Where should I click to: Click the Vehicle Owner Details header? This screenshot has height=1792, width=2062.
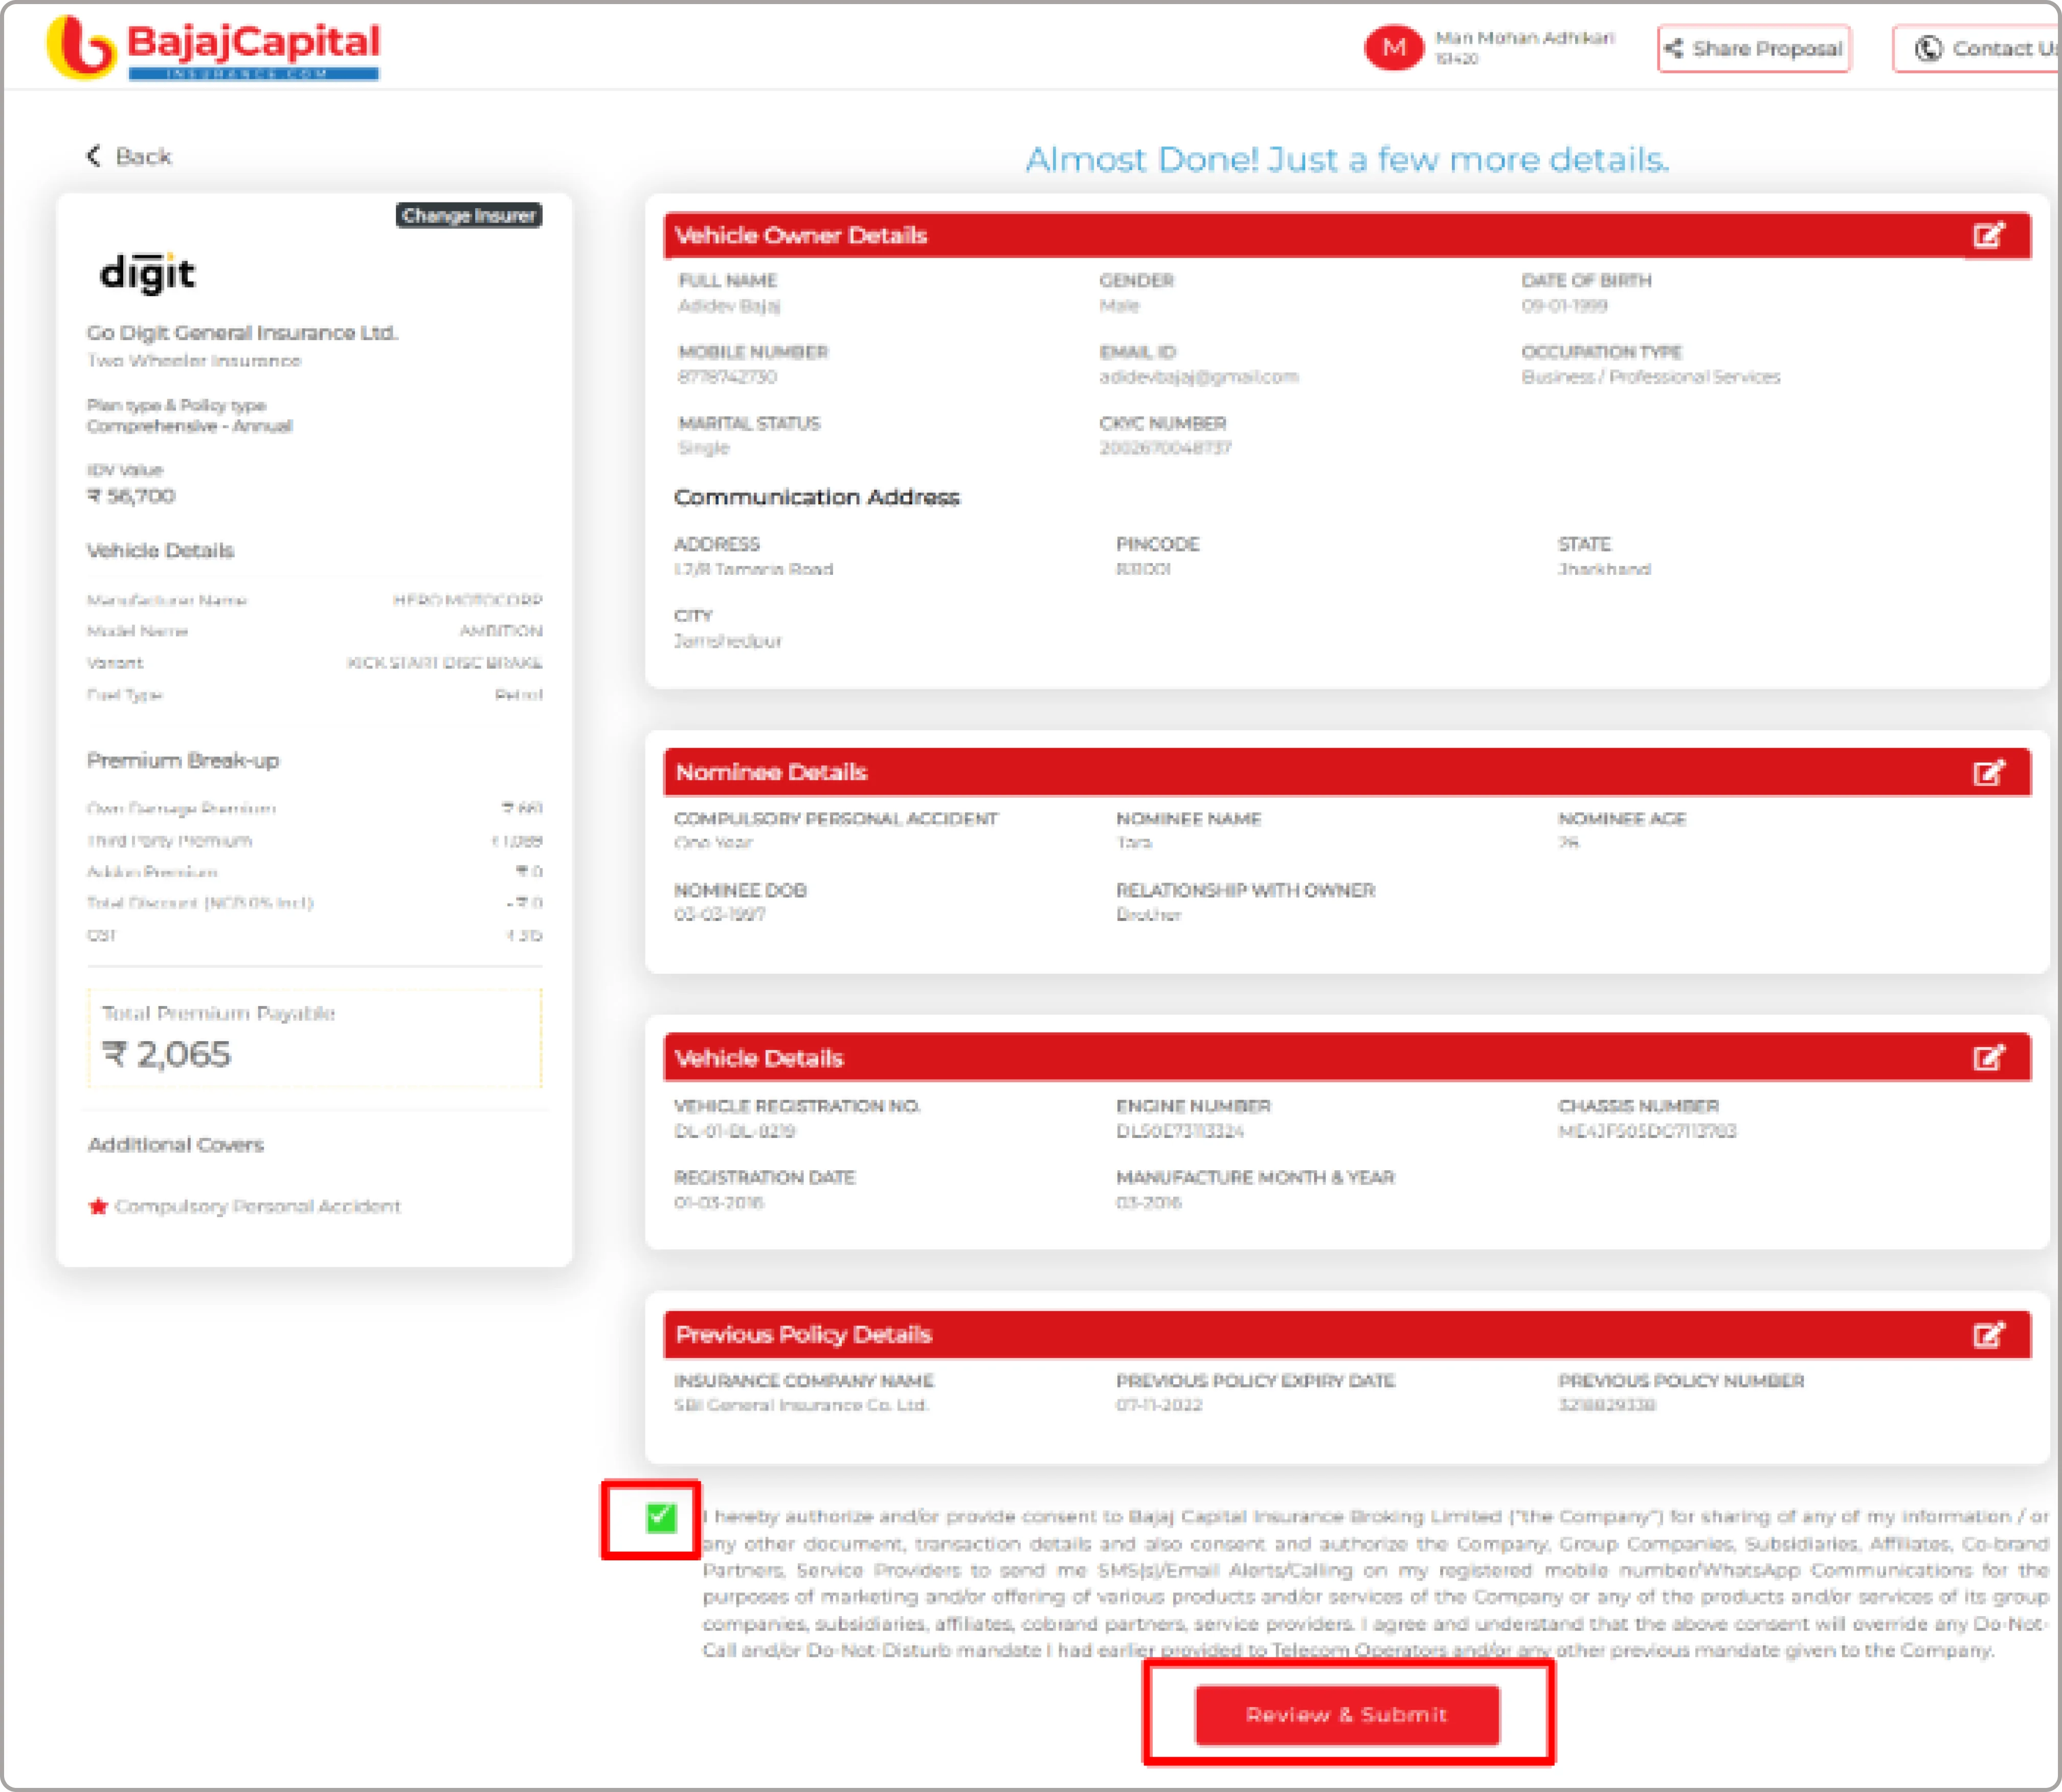coord(1347,236)
